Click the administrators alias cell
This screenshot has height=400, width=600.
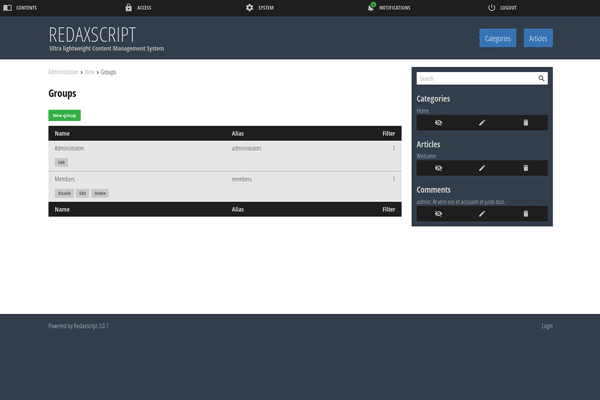pos(246,148)
